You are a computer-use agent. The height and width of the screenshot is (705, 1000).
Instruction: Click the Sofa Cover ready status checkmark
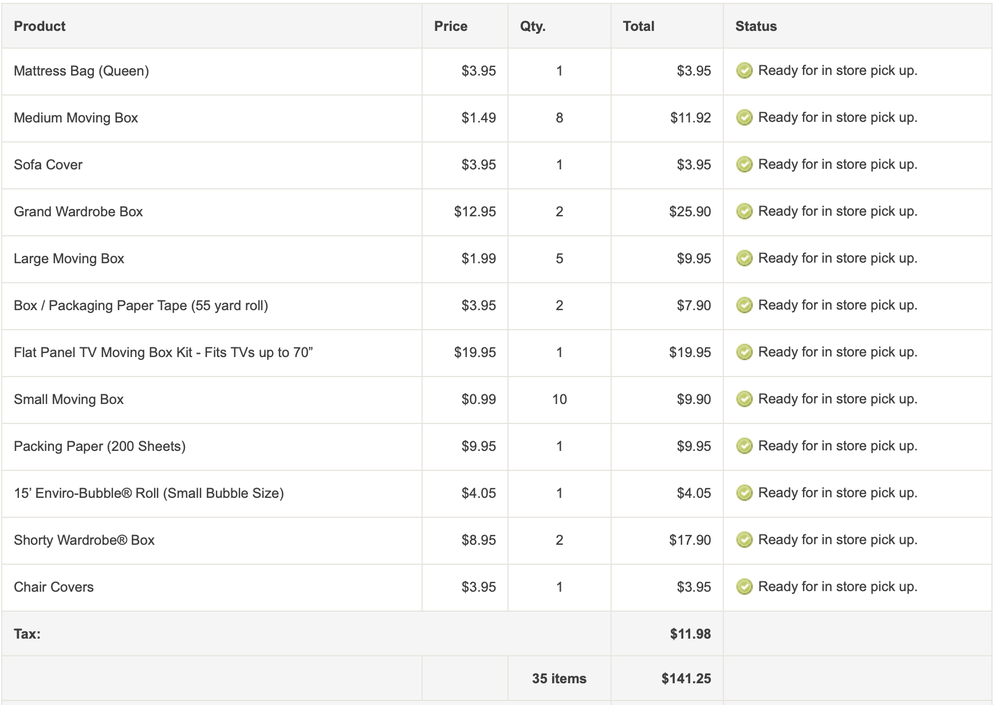click(x=744, y=165)
